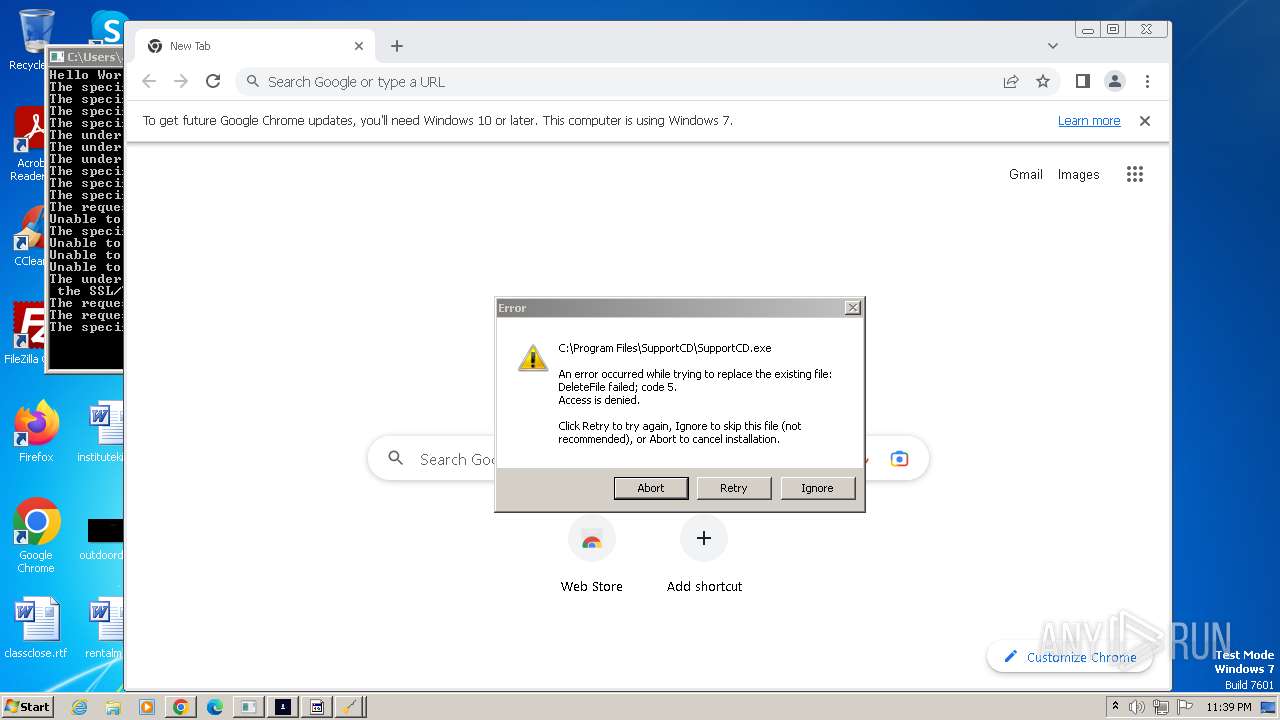Click the Google search box

tap(648, 459)
